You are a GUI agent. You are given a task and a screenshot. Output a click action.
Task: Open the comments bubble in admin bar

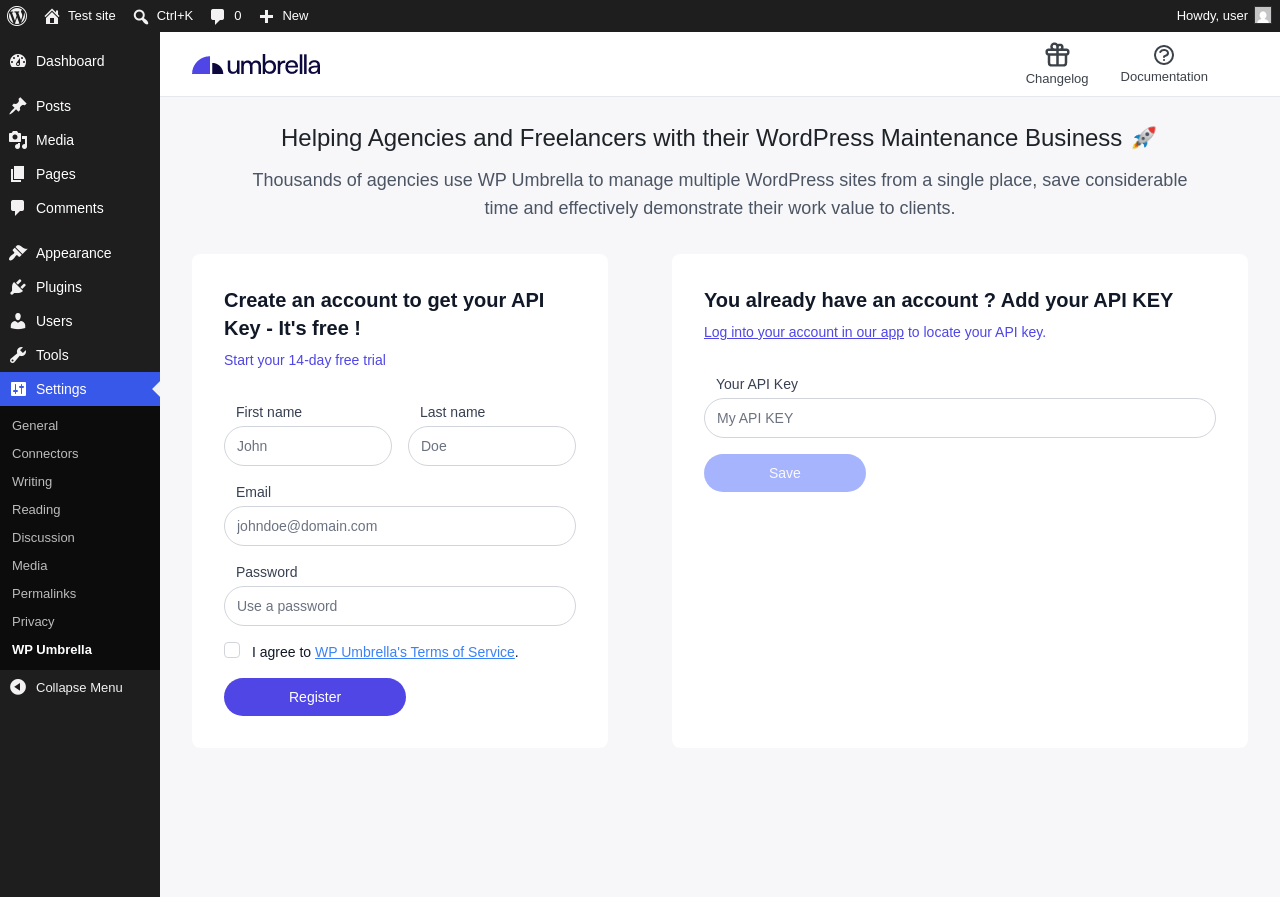[x=218, y=16]
